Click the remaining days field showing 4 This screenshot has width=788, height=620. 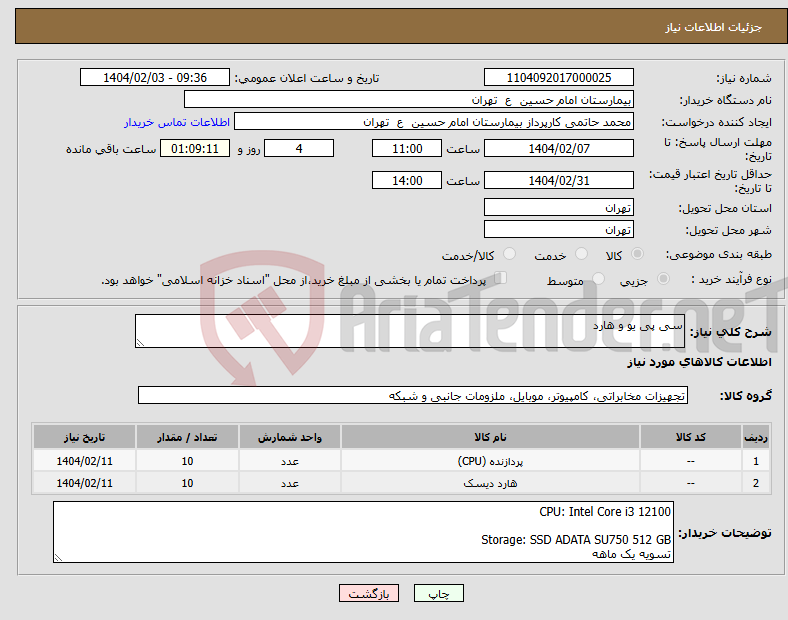[x=299, y=148]
